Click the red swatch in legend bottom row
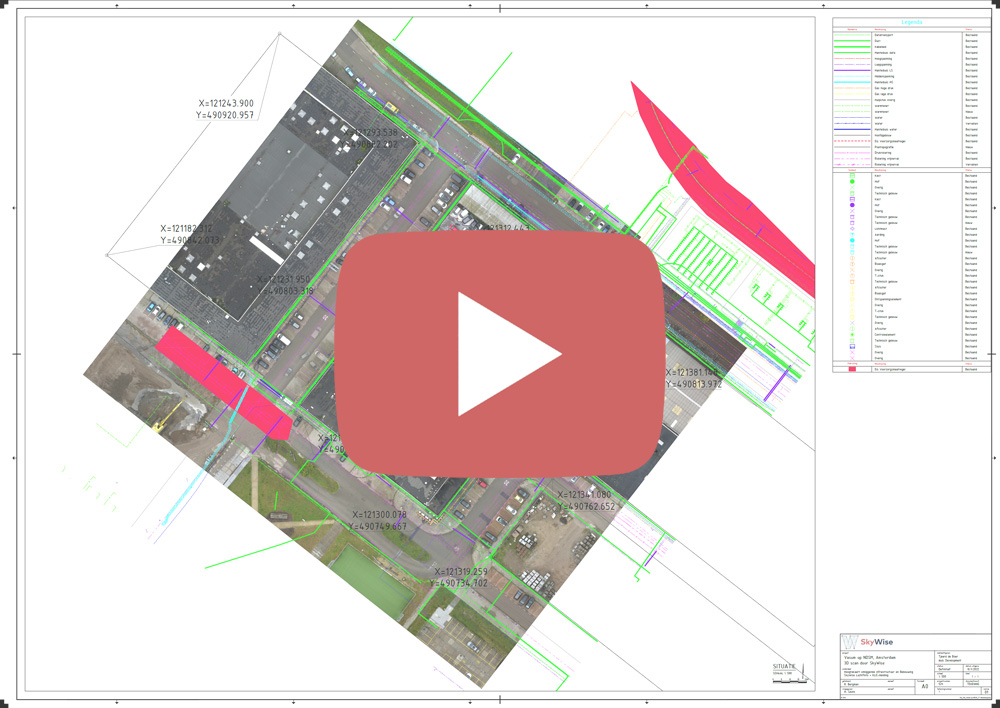The width and height of the screenshot is (1000, 708). [852, 369]
